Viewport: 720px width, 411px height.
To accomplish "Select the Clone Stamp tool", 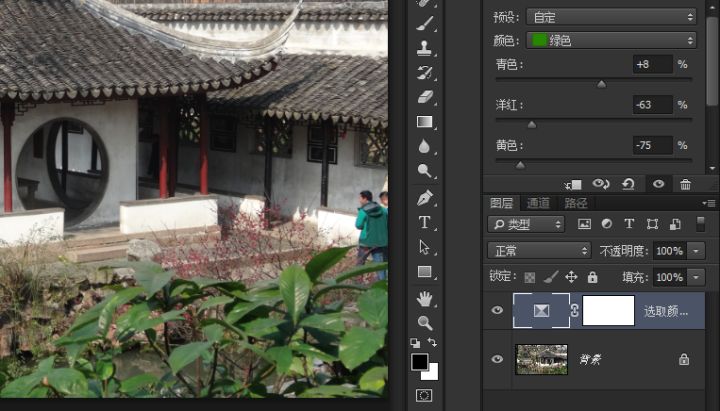I will coord(424,48).
